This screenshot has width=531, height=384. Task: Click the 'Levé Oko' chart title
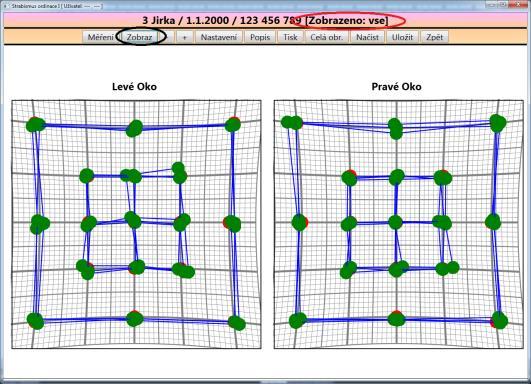[134, 87]
